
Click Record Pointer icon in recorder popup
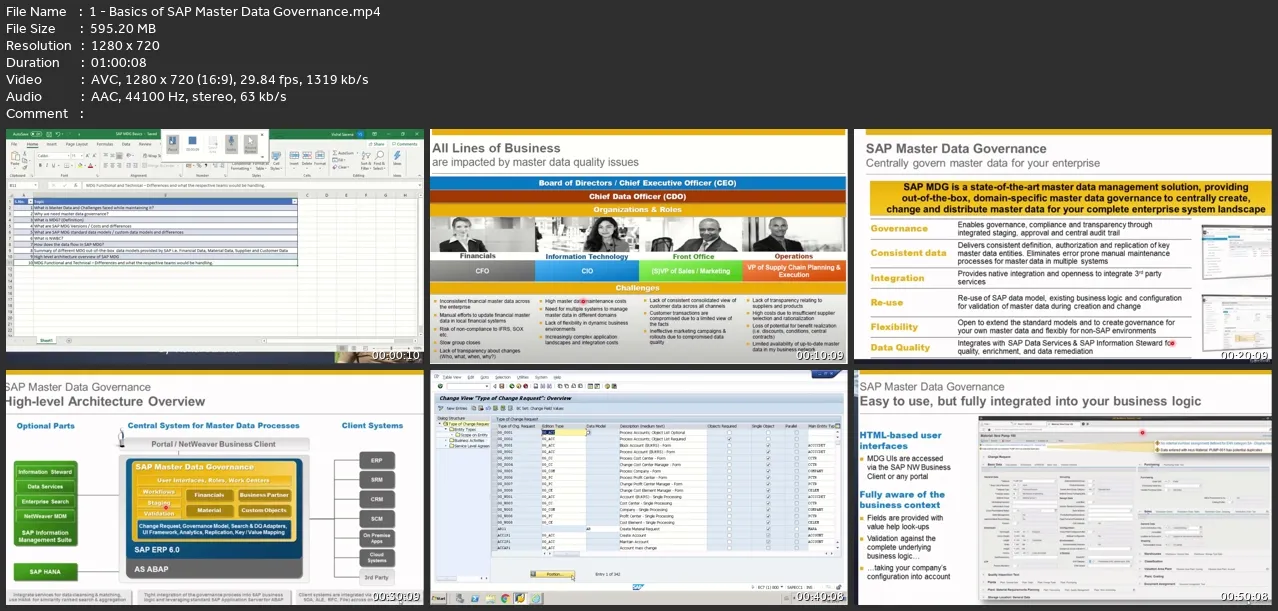(x=250, y=143)
